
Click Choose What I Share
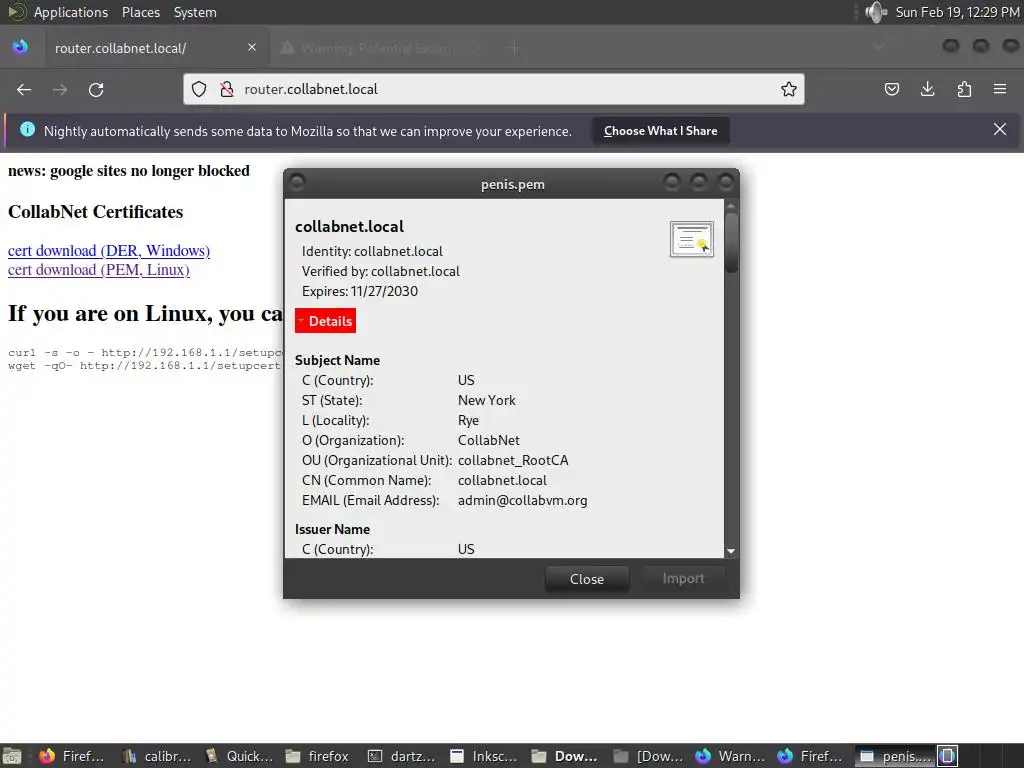(660, 131)
